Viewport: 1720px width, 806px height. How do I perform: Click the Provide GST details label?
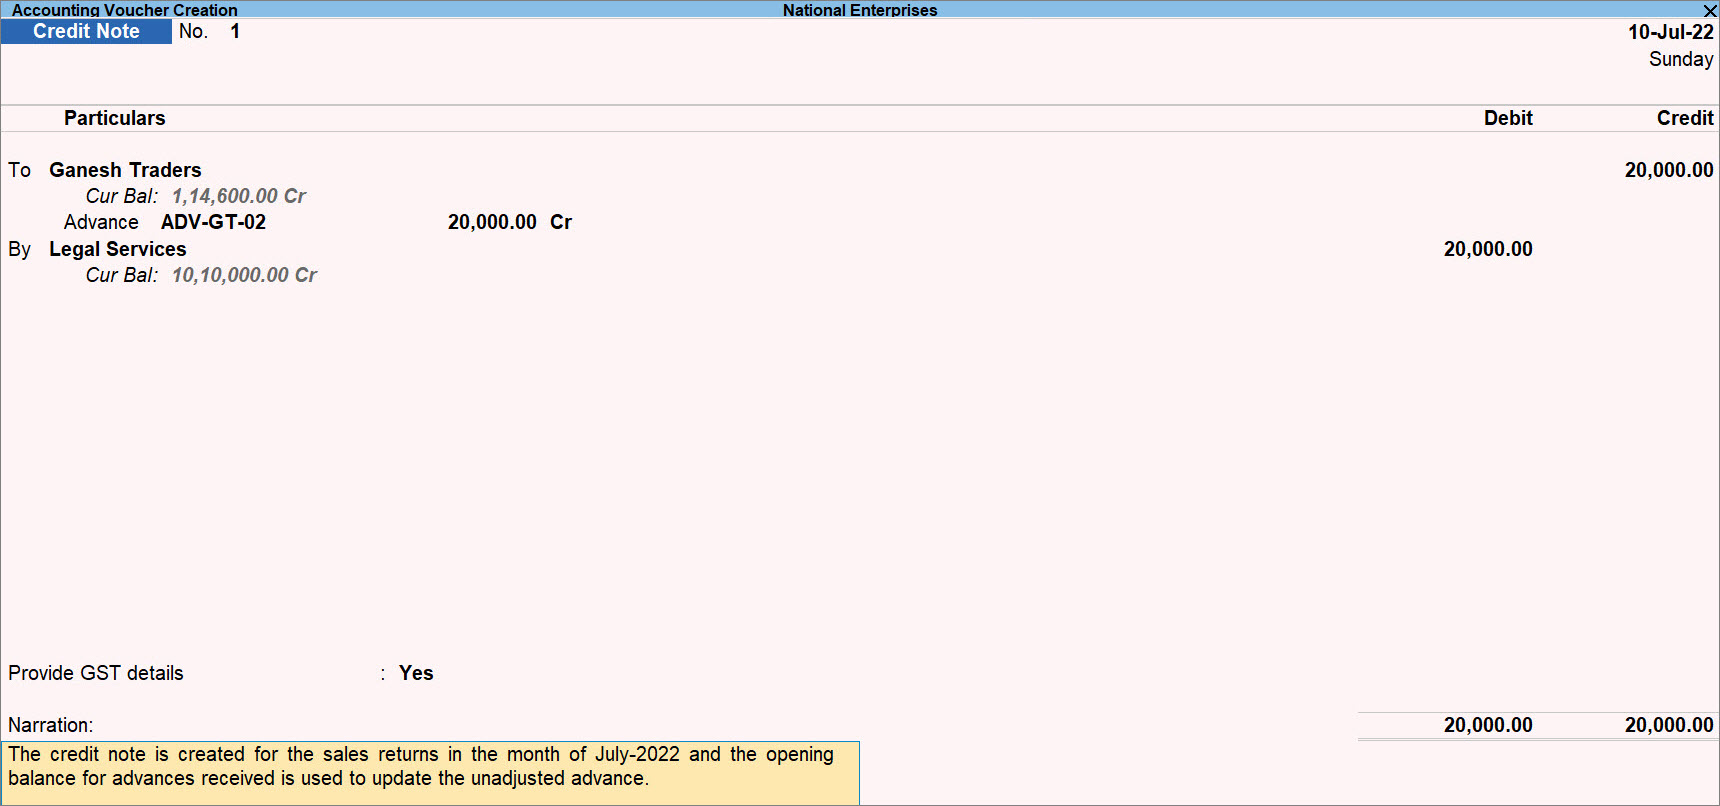click(96, 673)
